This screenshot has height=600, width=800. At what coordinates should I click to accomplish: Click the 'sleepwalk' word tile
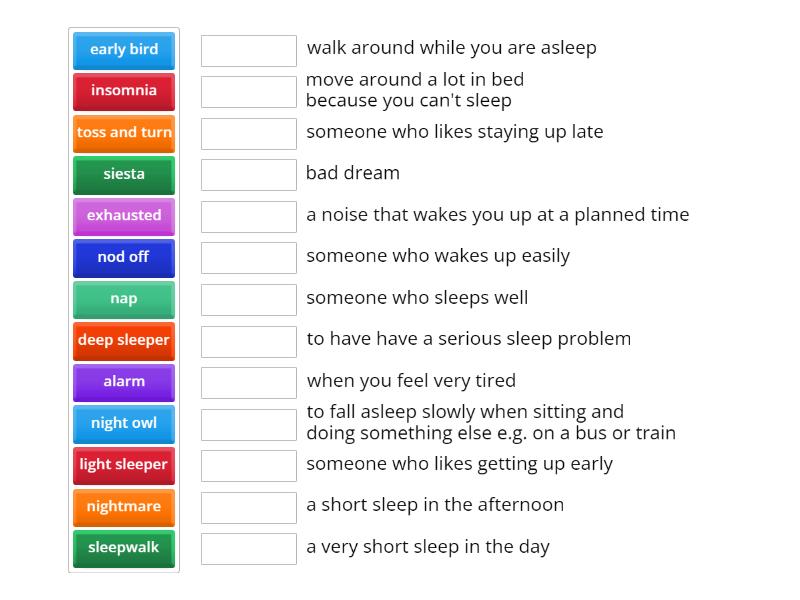coord(123,548)
